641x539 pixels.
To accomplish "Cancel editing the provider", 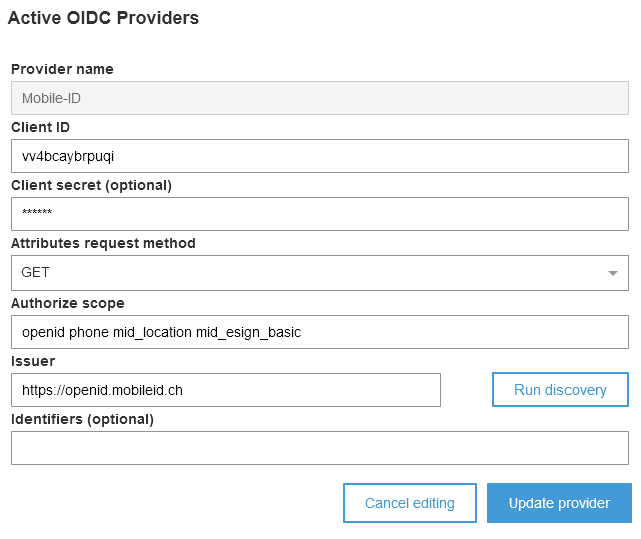I will point(409,503).
